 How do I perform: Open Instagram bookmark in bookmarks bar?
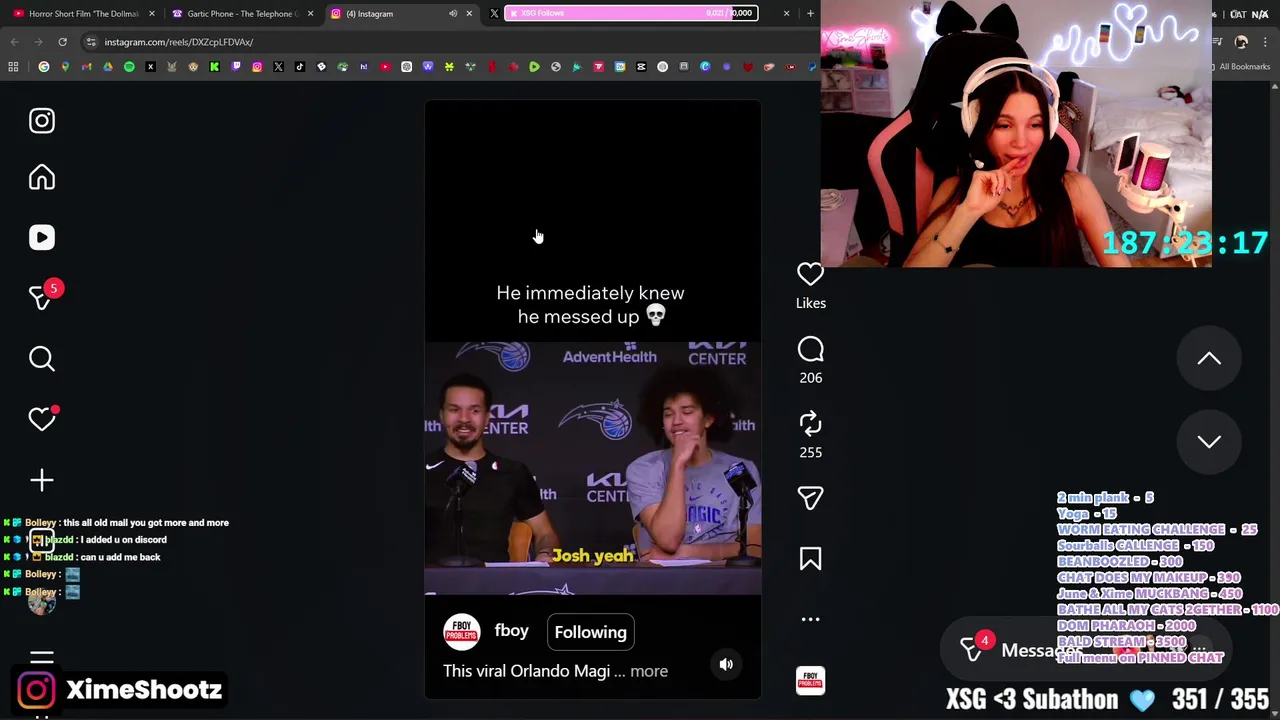[257, 67]
